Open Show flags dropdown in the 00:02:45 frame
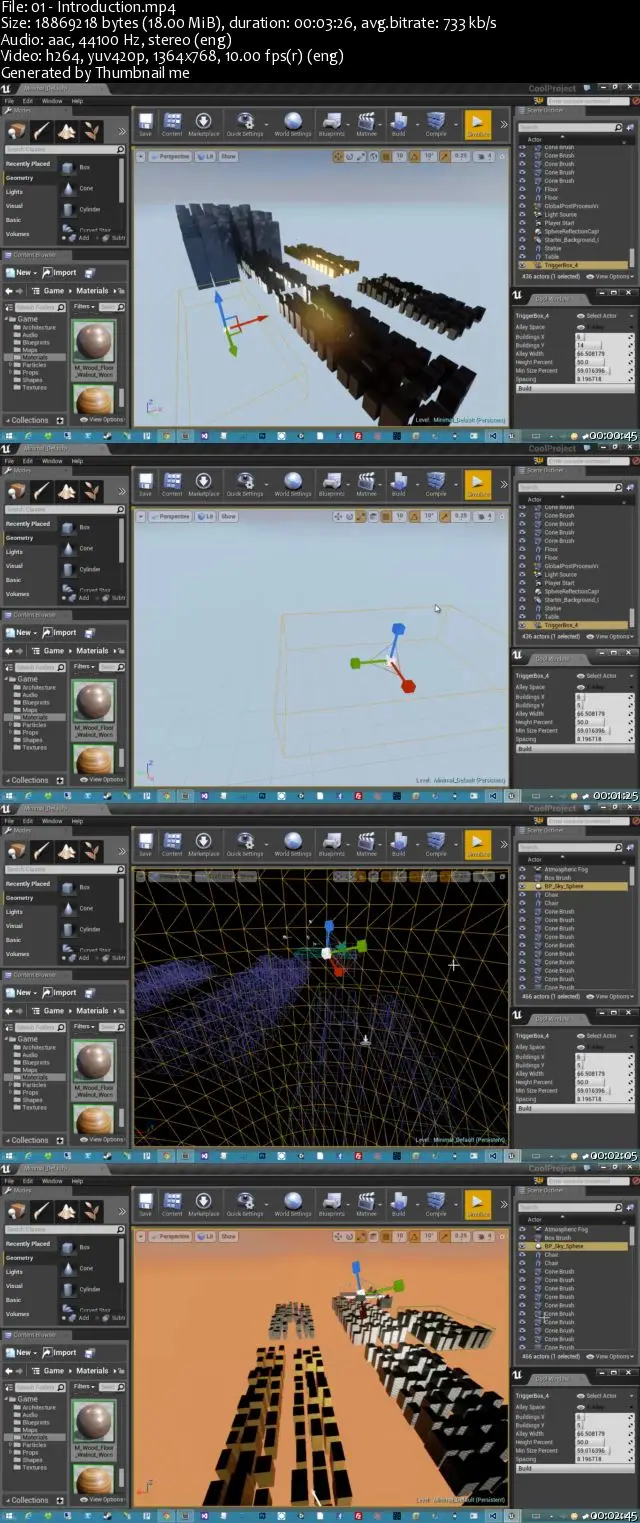Screen dimensions: 640x1523 (x=228, y=1236)
